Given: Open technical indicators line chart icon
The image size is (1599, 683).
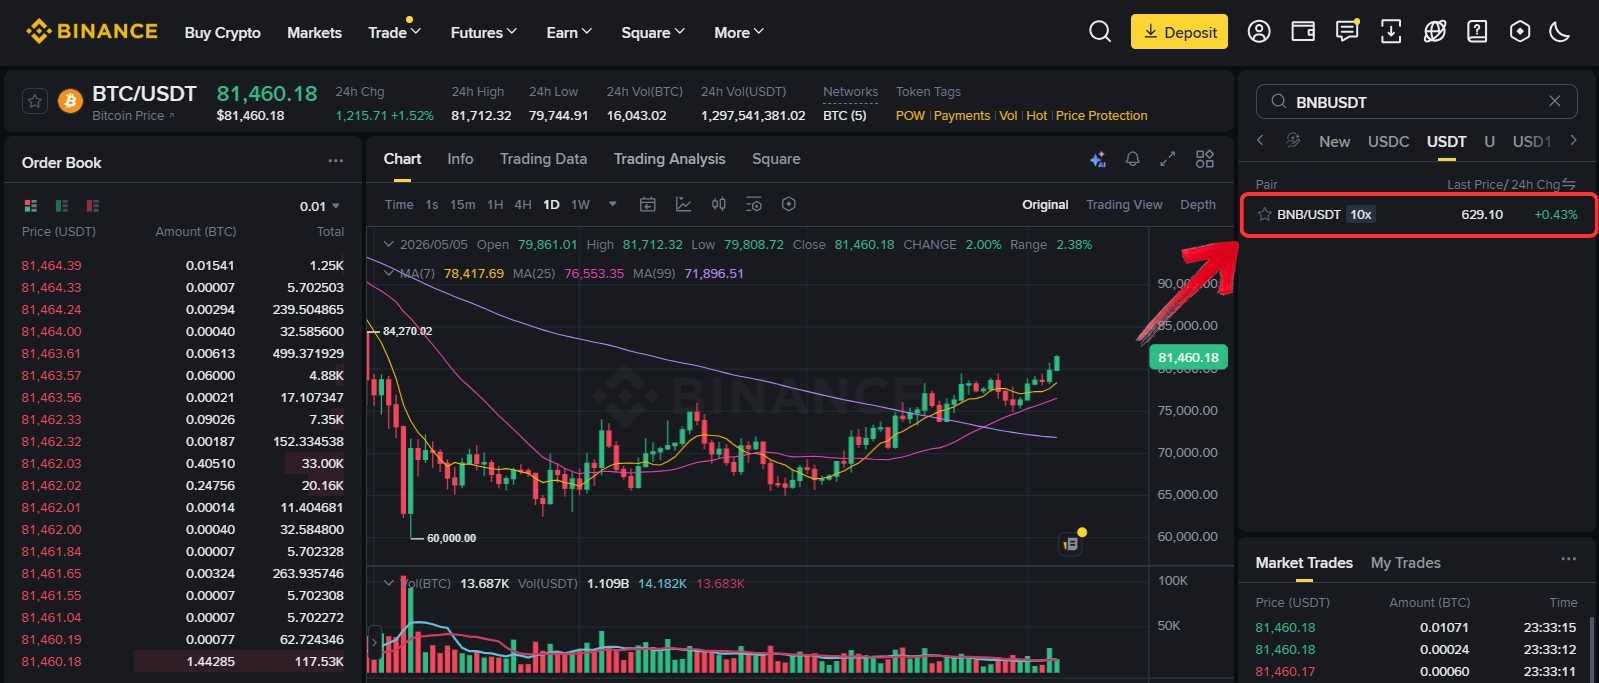Looking at the screenshot, I should click(683, 204).
